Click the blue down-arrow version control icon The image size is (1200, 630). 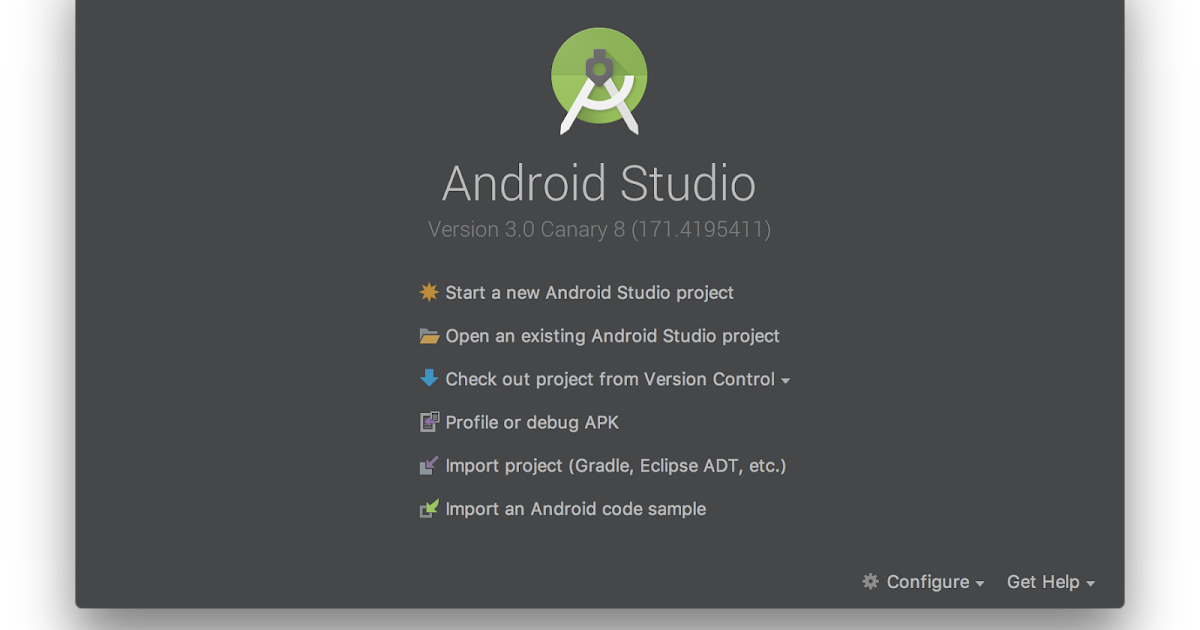(427, 379)
